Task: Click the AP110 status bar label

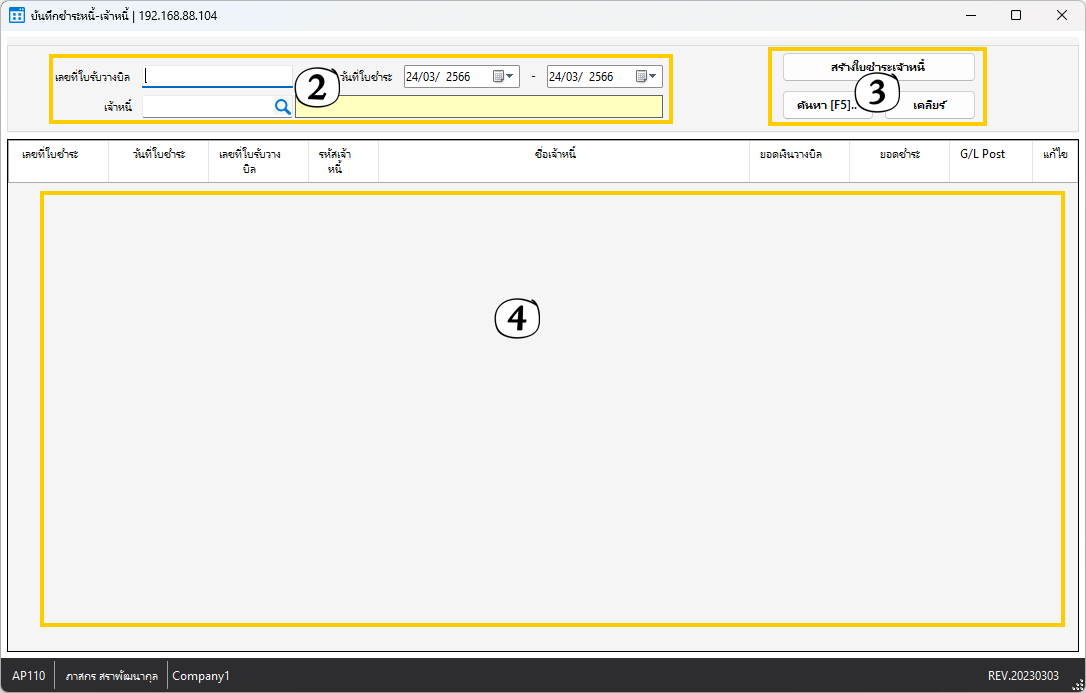Action: (29, 676)
